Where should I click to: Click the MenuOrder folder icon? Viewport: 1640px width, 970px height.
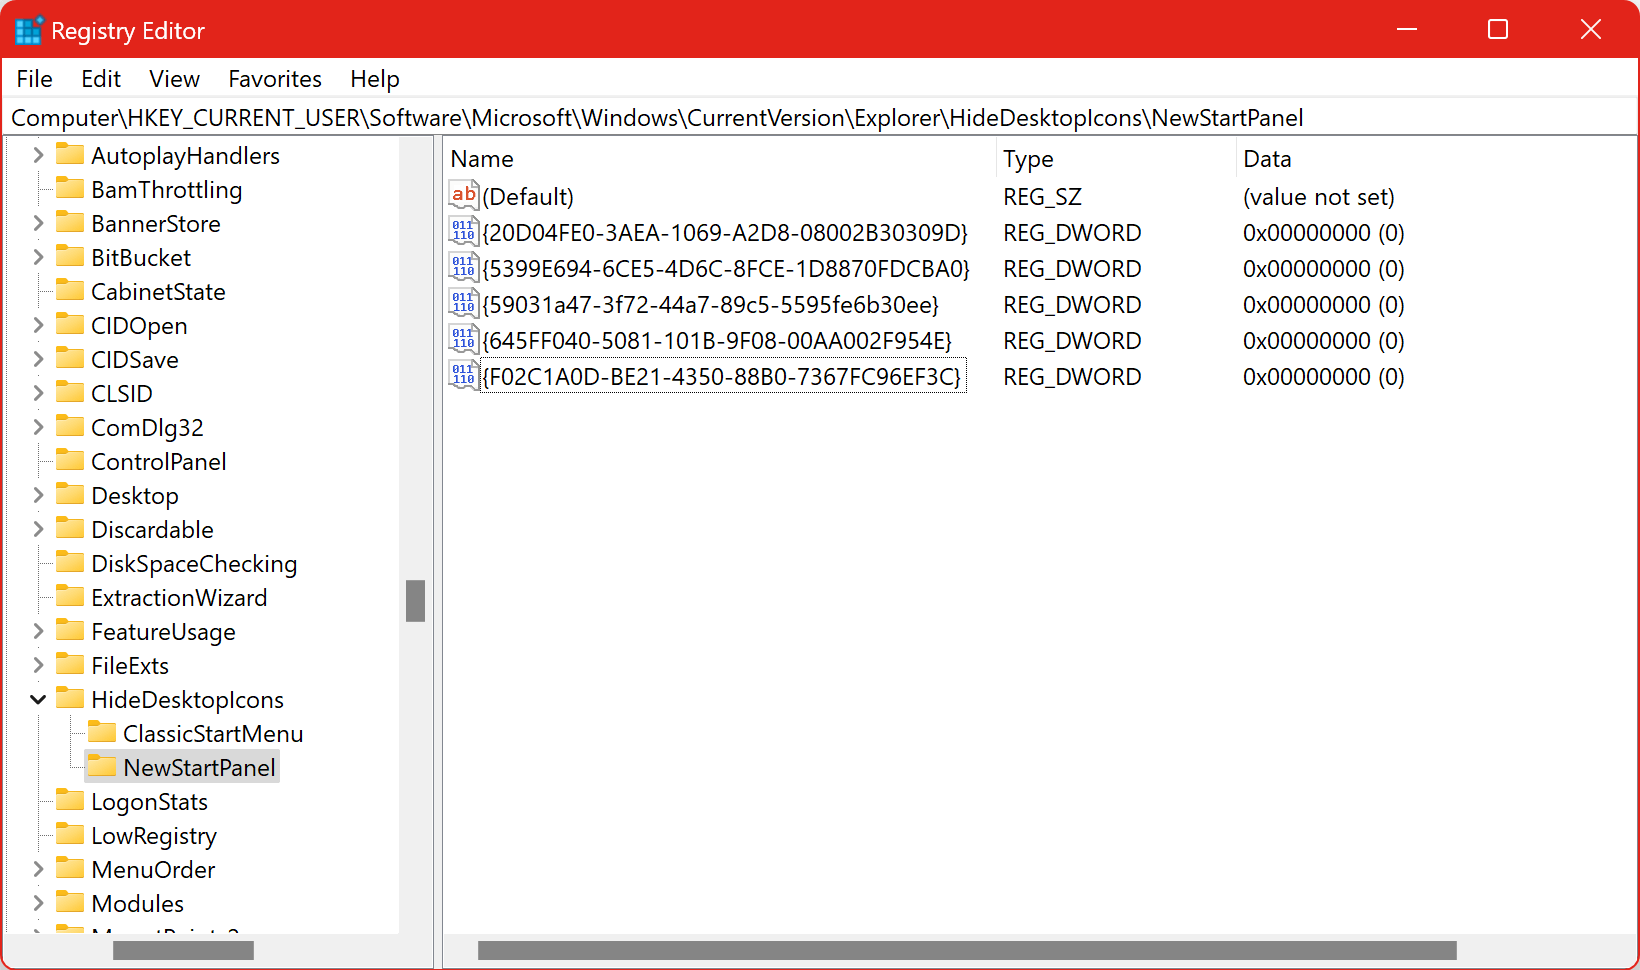coord(70,868)
